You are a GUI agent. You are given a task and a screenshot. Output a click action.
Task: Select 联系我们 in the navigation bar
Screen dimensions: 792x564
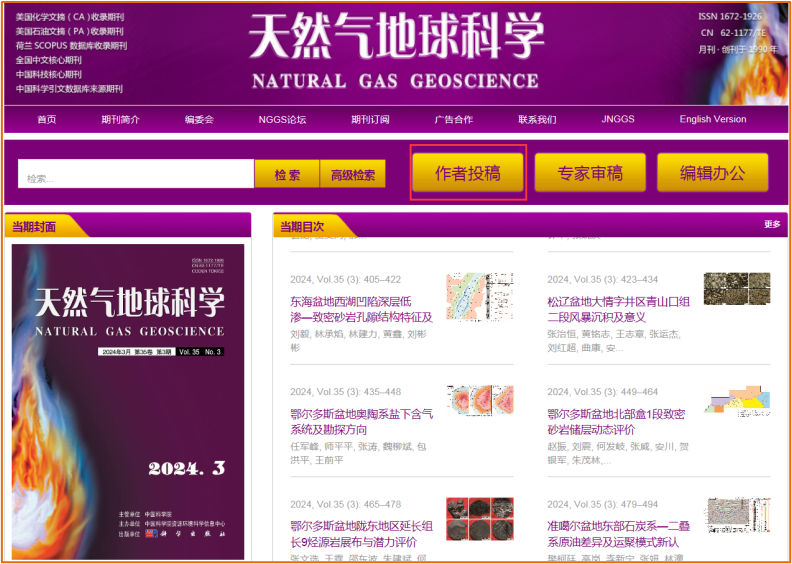537,120
